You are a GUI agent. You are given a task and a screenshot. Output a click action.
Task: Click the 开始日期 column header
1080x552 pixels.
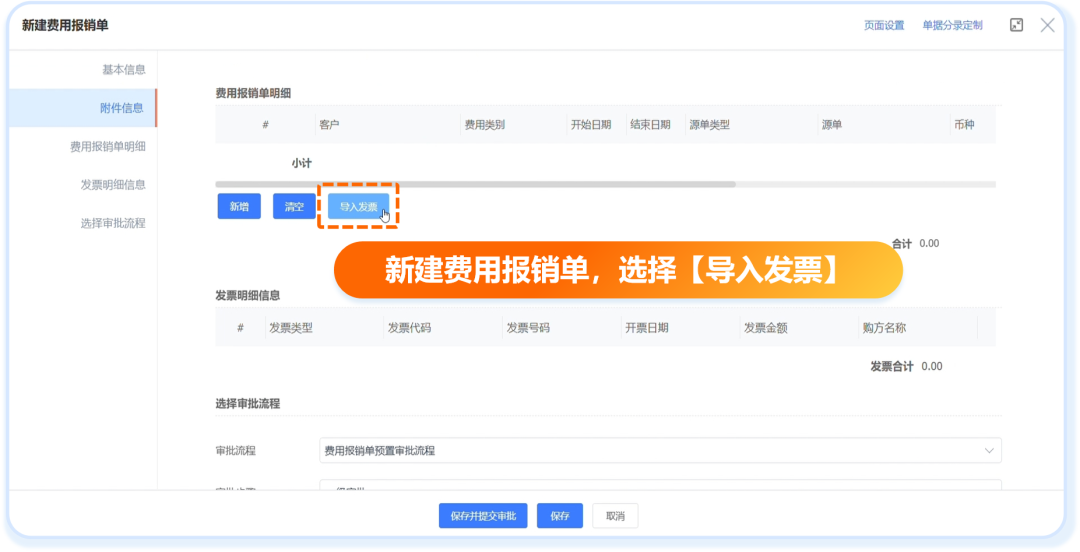tap(591, 125)
